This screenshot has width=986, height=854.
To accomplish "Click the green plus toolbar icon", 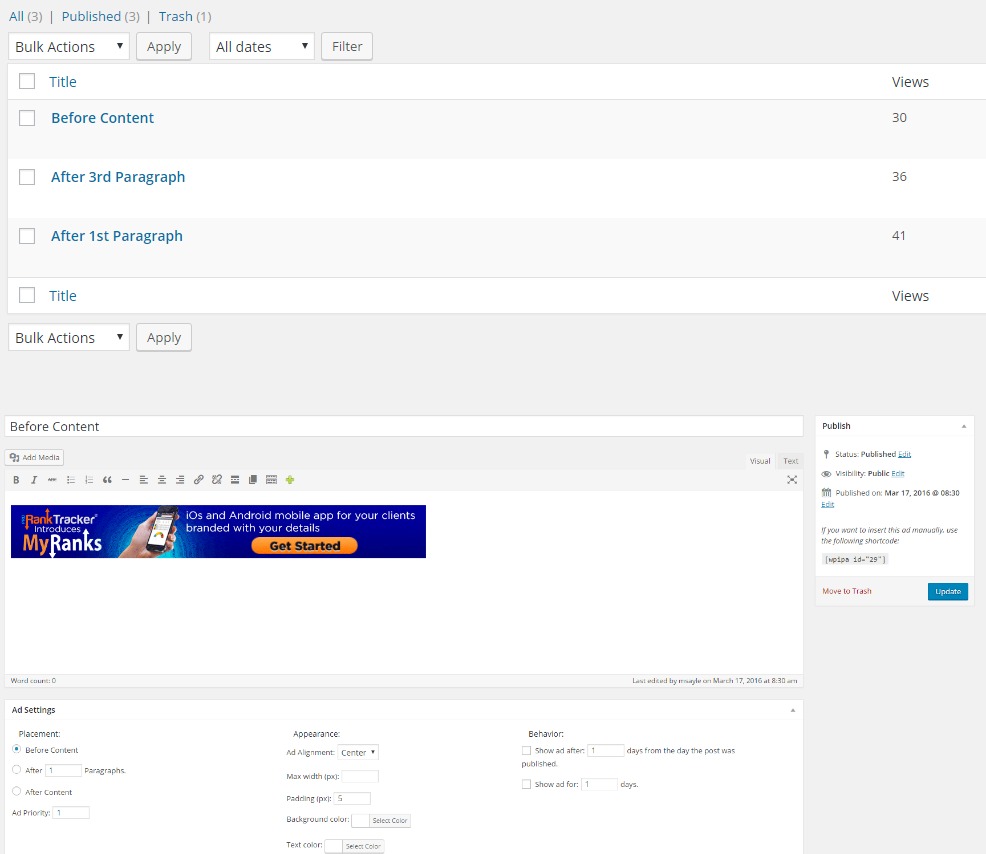I will (x=290, y=480).
